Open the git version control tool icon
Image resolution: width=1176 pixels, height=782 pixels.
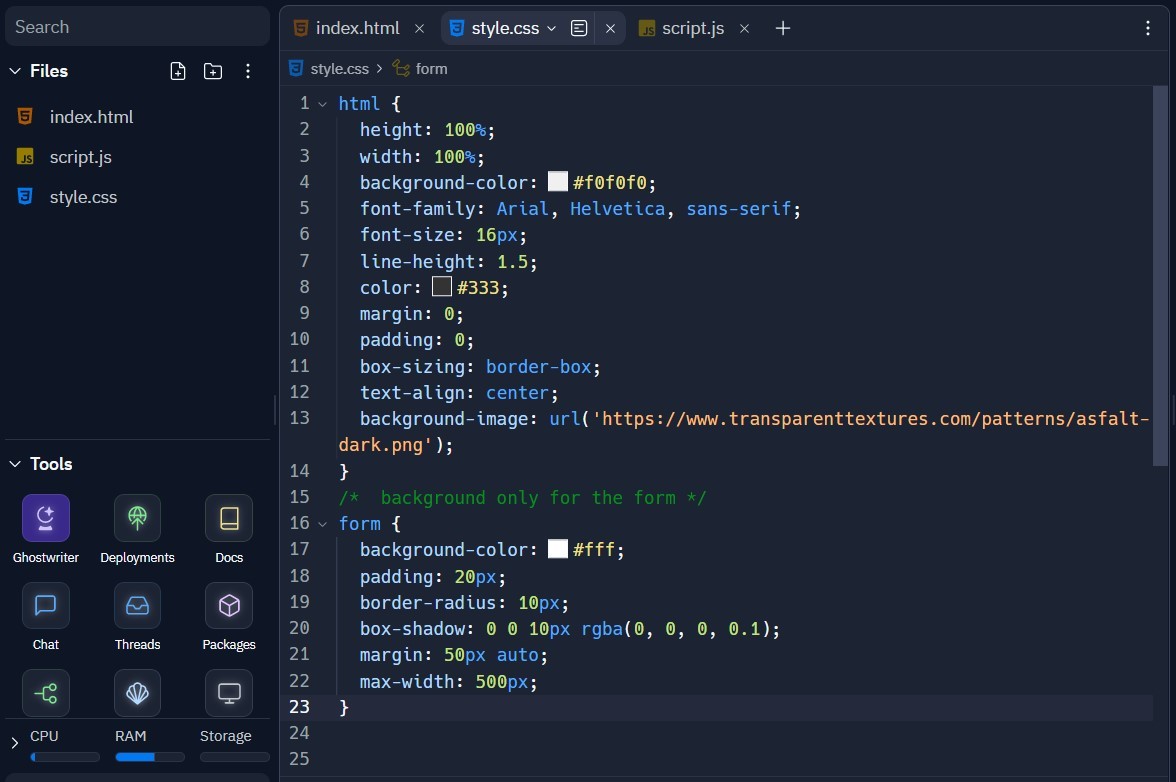click(46, 693)
